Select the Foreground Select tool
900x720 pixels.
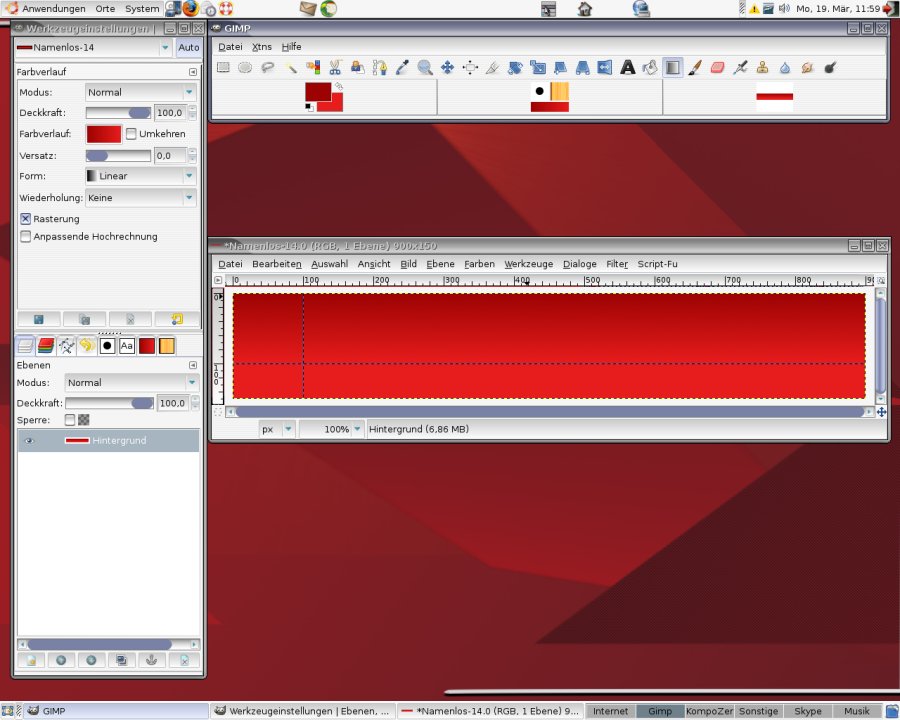pos(358,68)
